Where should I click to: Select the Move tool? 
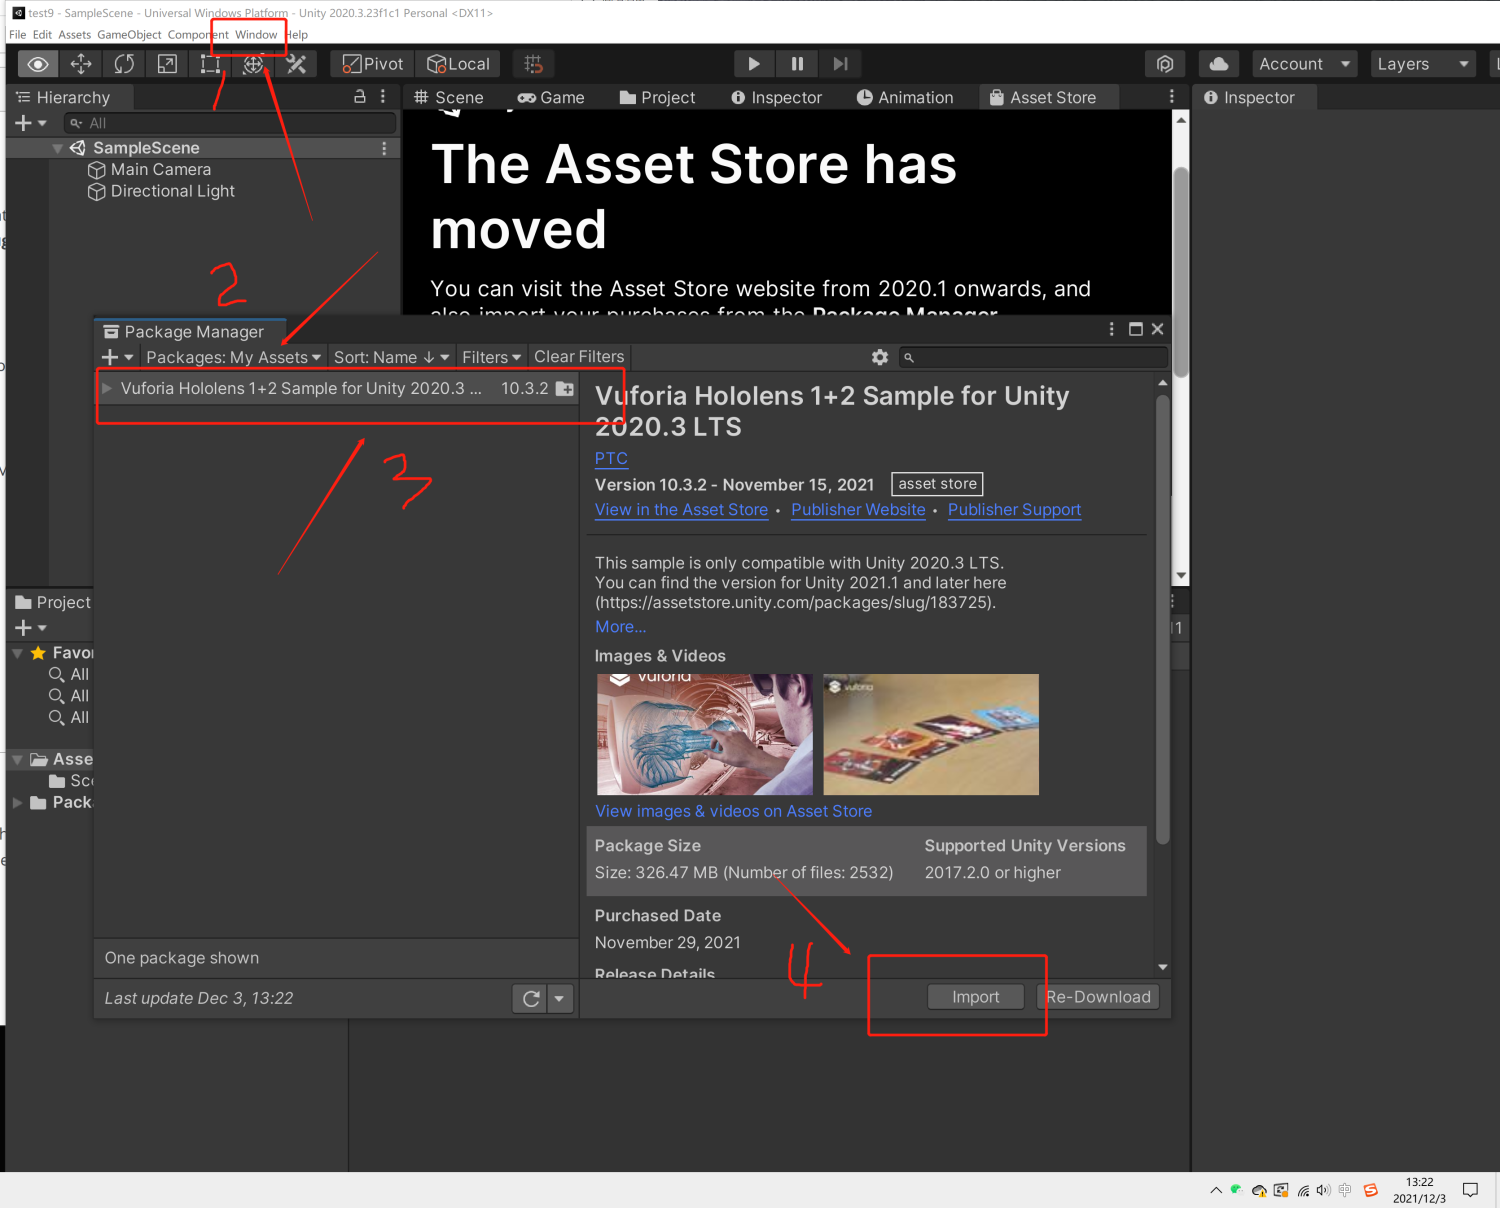(x=81, y=64)
